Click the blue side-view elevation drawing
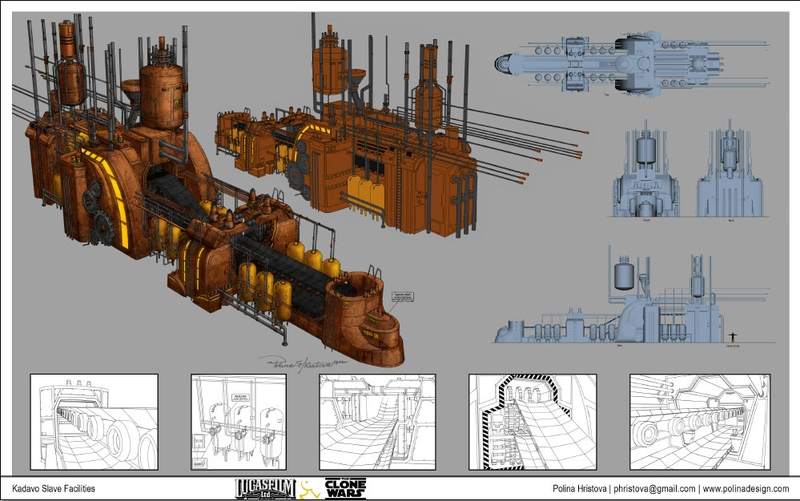 pos(633,296)
